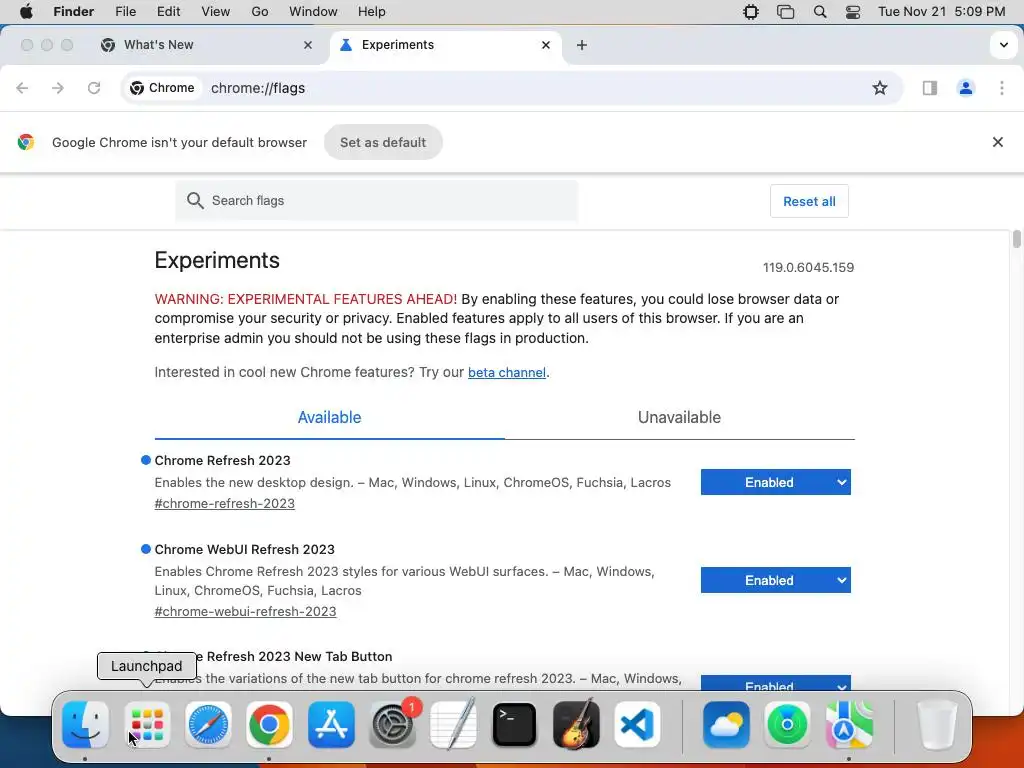Screen dimensions: 1024x768
Task: Go forward one page
Action: coord(58,88)
